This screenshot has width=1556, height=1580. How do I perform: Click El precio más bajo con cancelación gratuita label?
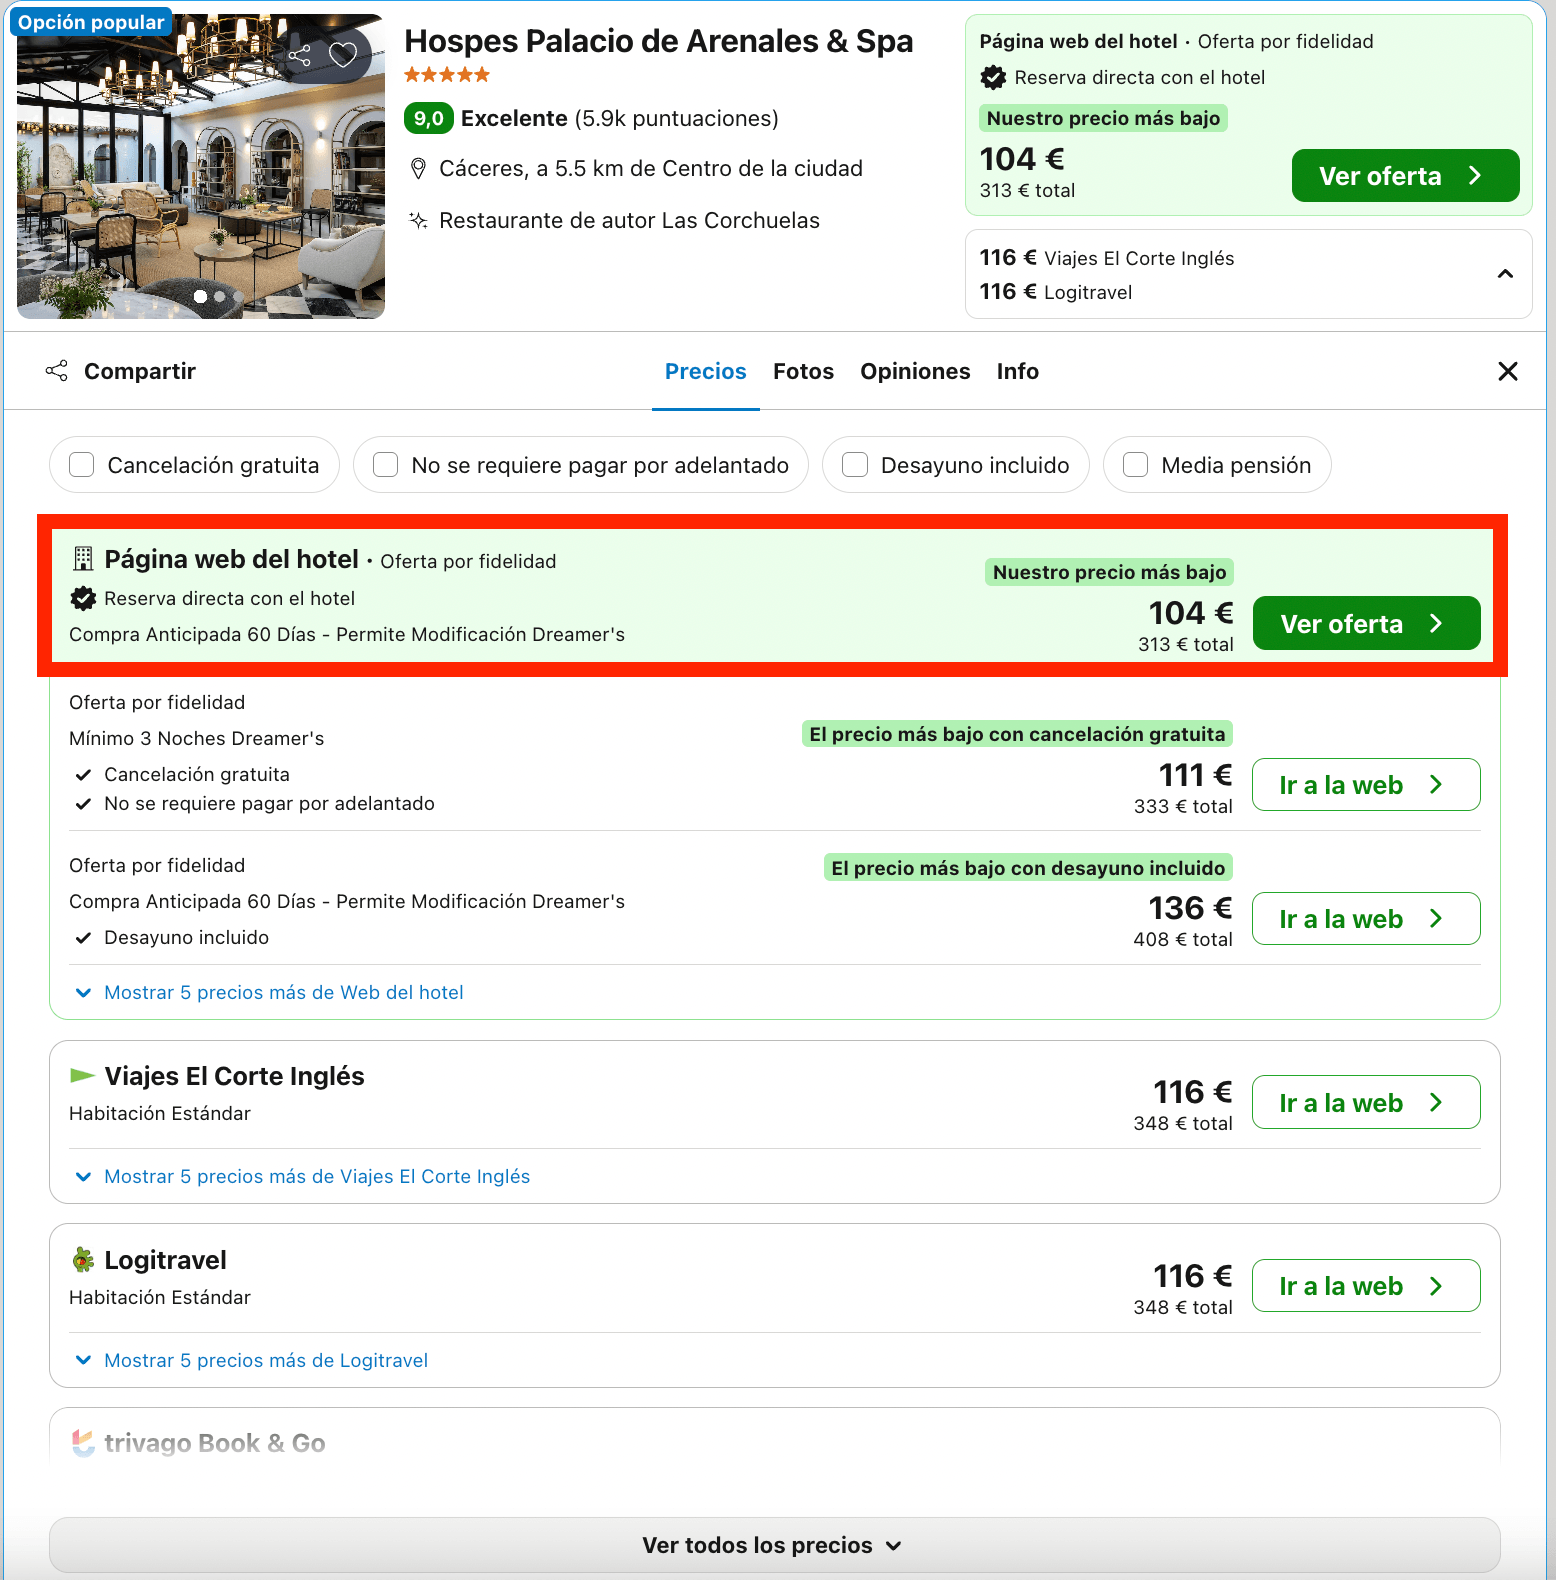(1017, 734)
